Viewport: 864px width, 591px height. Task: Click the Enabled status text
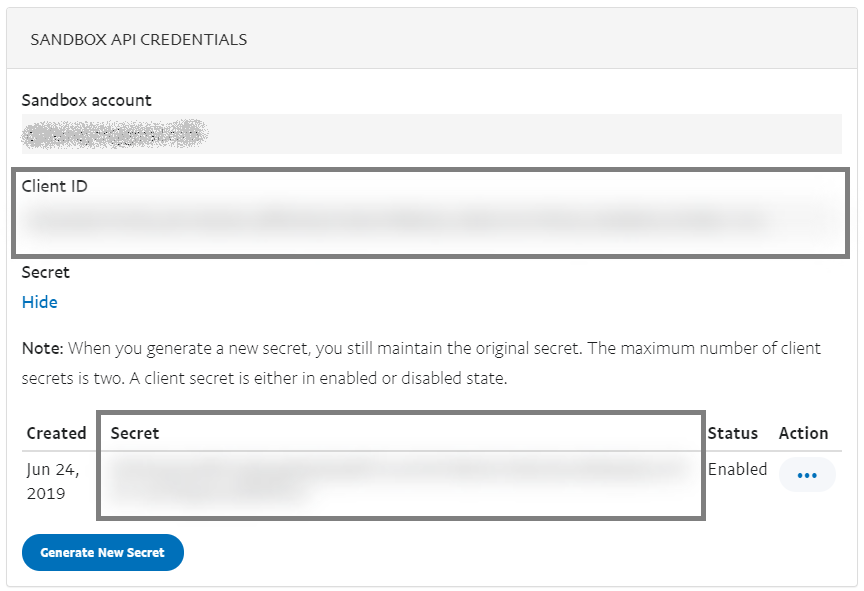[x=737, y=469]
